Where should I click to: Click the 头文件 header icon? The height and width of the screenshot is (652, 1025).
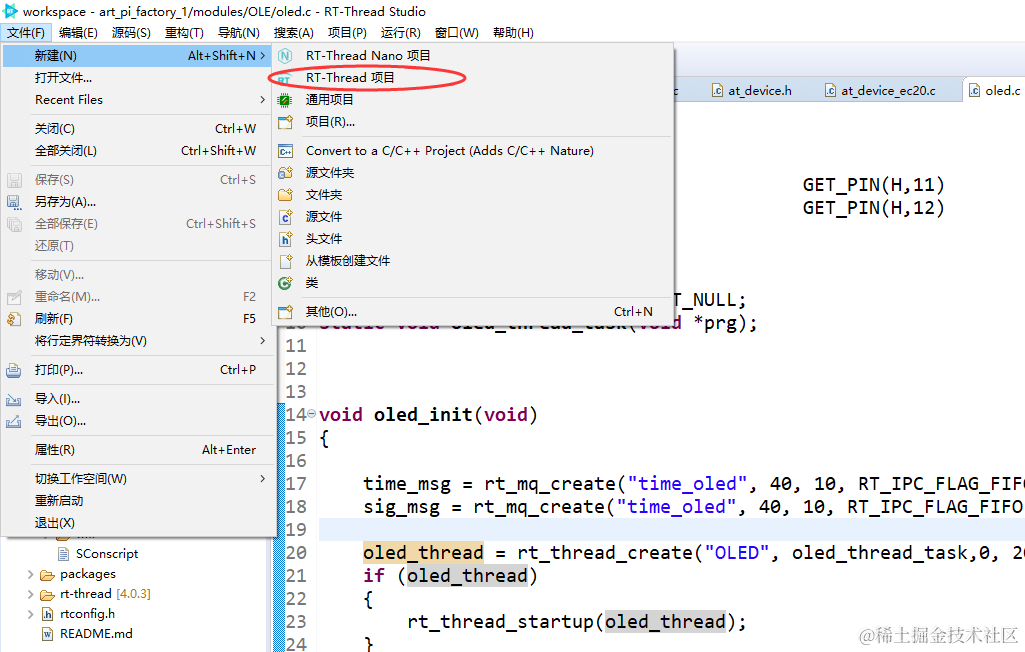pos(285,239)
